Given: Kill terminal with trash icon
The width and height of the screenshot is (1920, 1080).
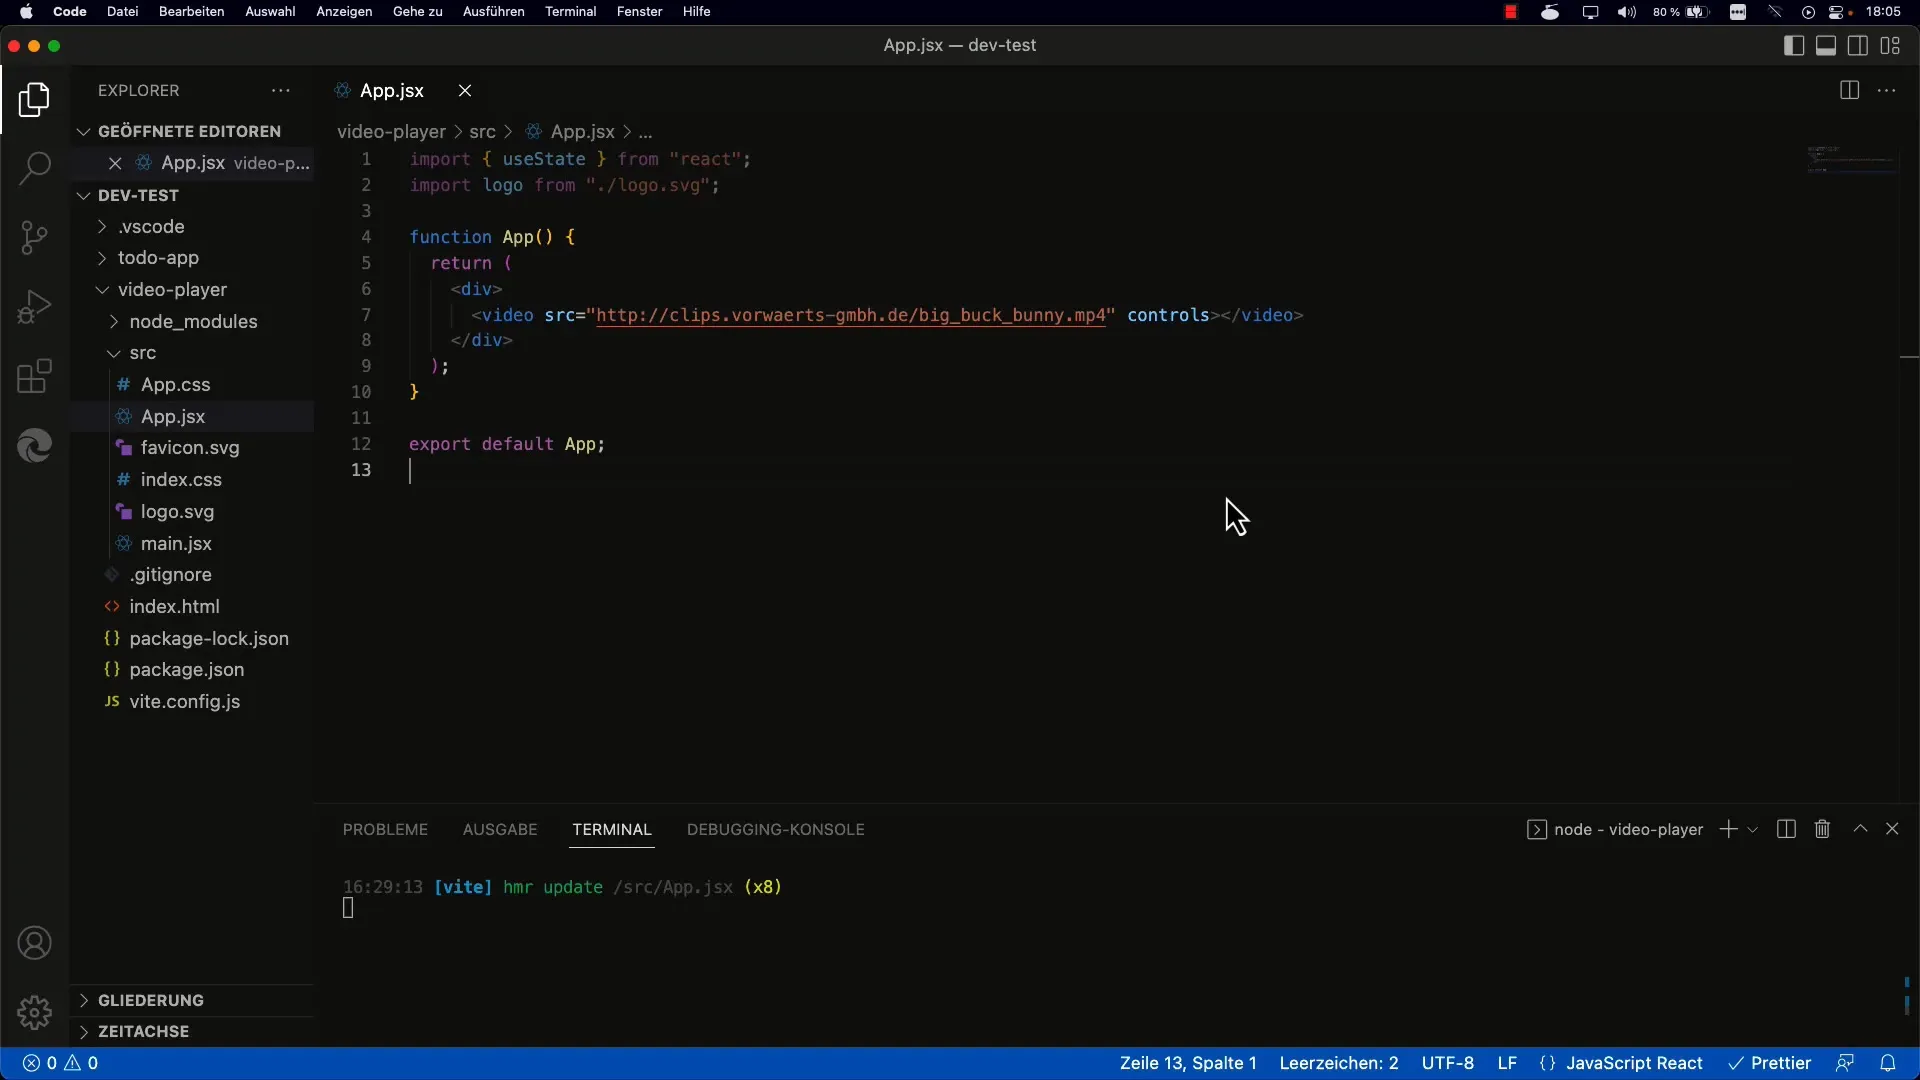Looking at the screenshot, I should (x=1822, y=829).
